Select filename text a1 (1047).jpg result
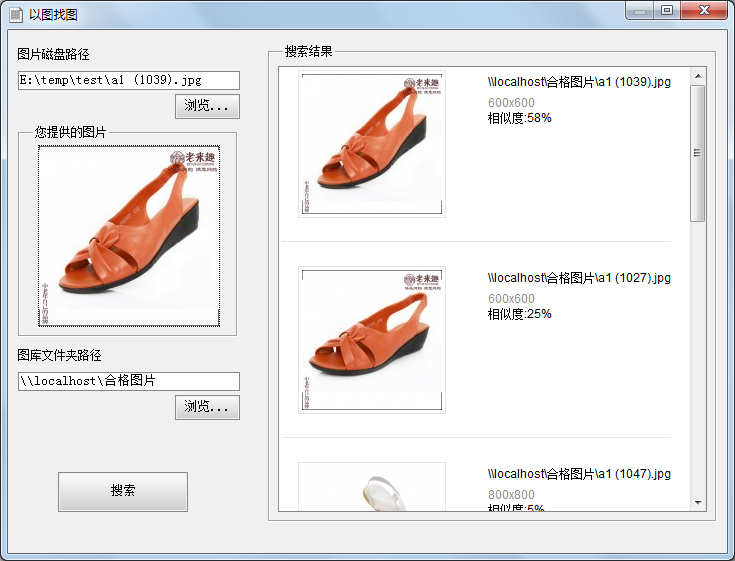735x561 pixels. (579, 474)
